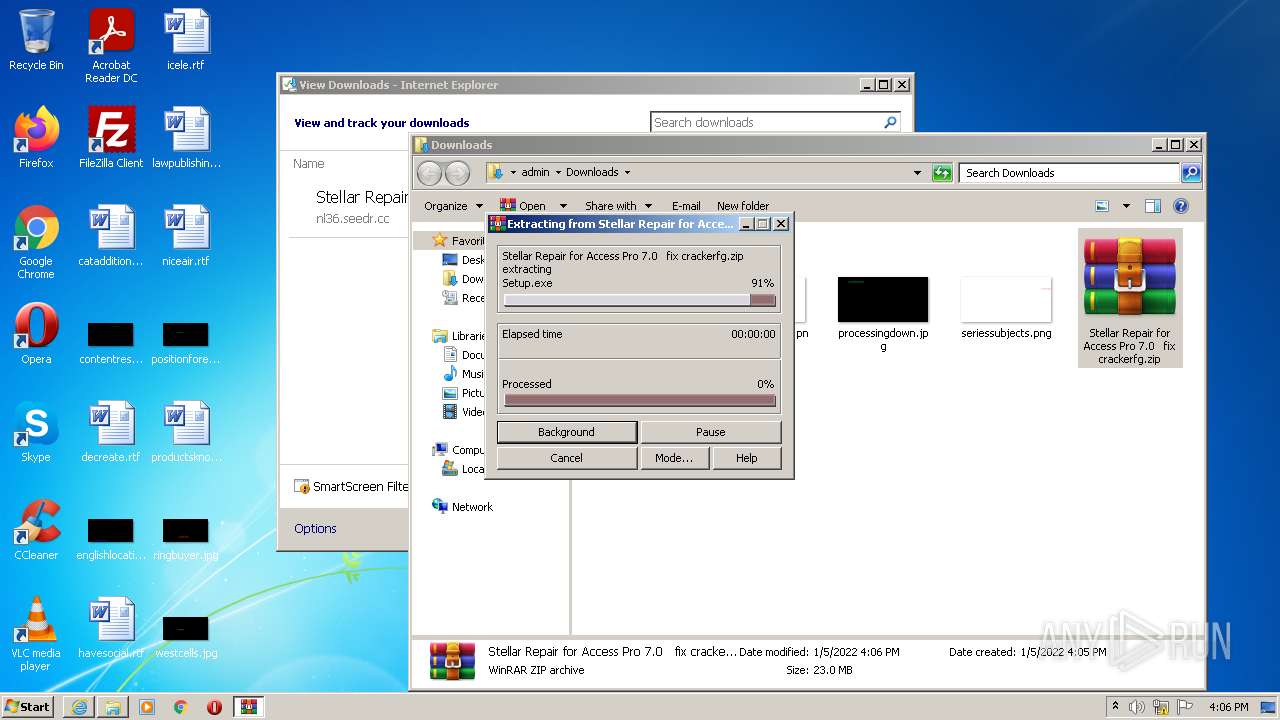The height and width of the screenshot is (720, 1280).
Task: Expand Open button dropdown arrow
Action: click(563, 206)
